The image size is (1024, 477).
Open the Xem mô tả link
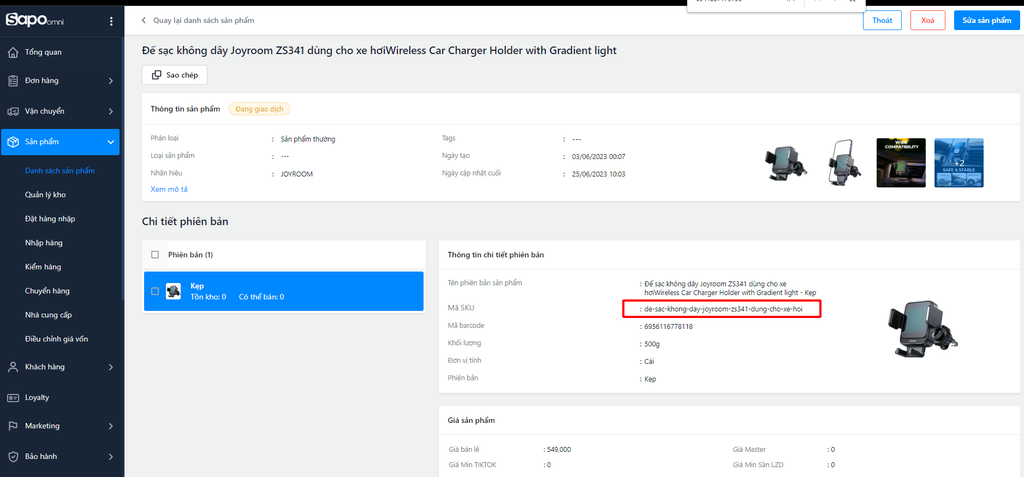169,189
